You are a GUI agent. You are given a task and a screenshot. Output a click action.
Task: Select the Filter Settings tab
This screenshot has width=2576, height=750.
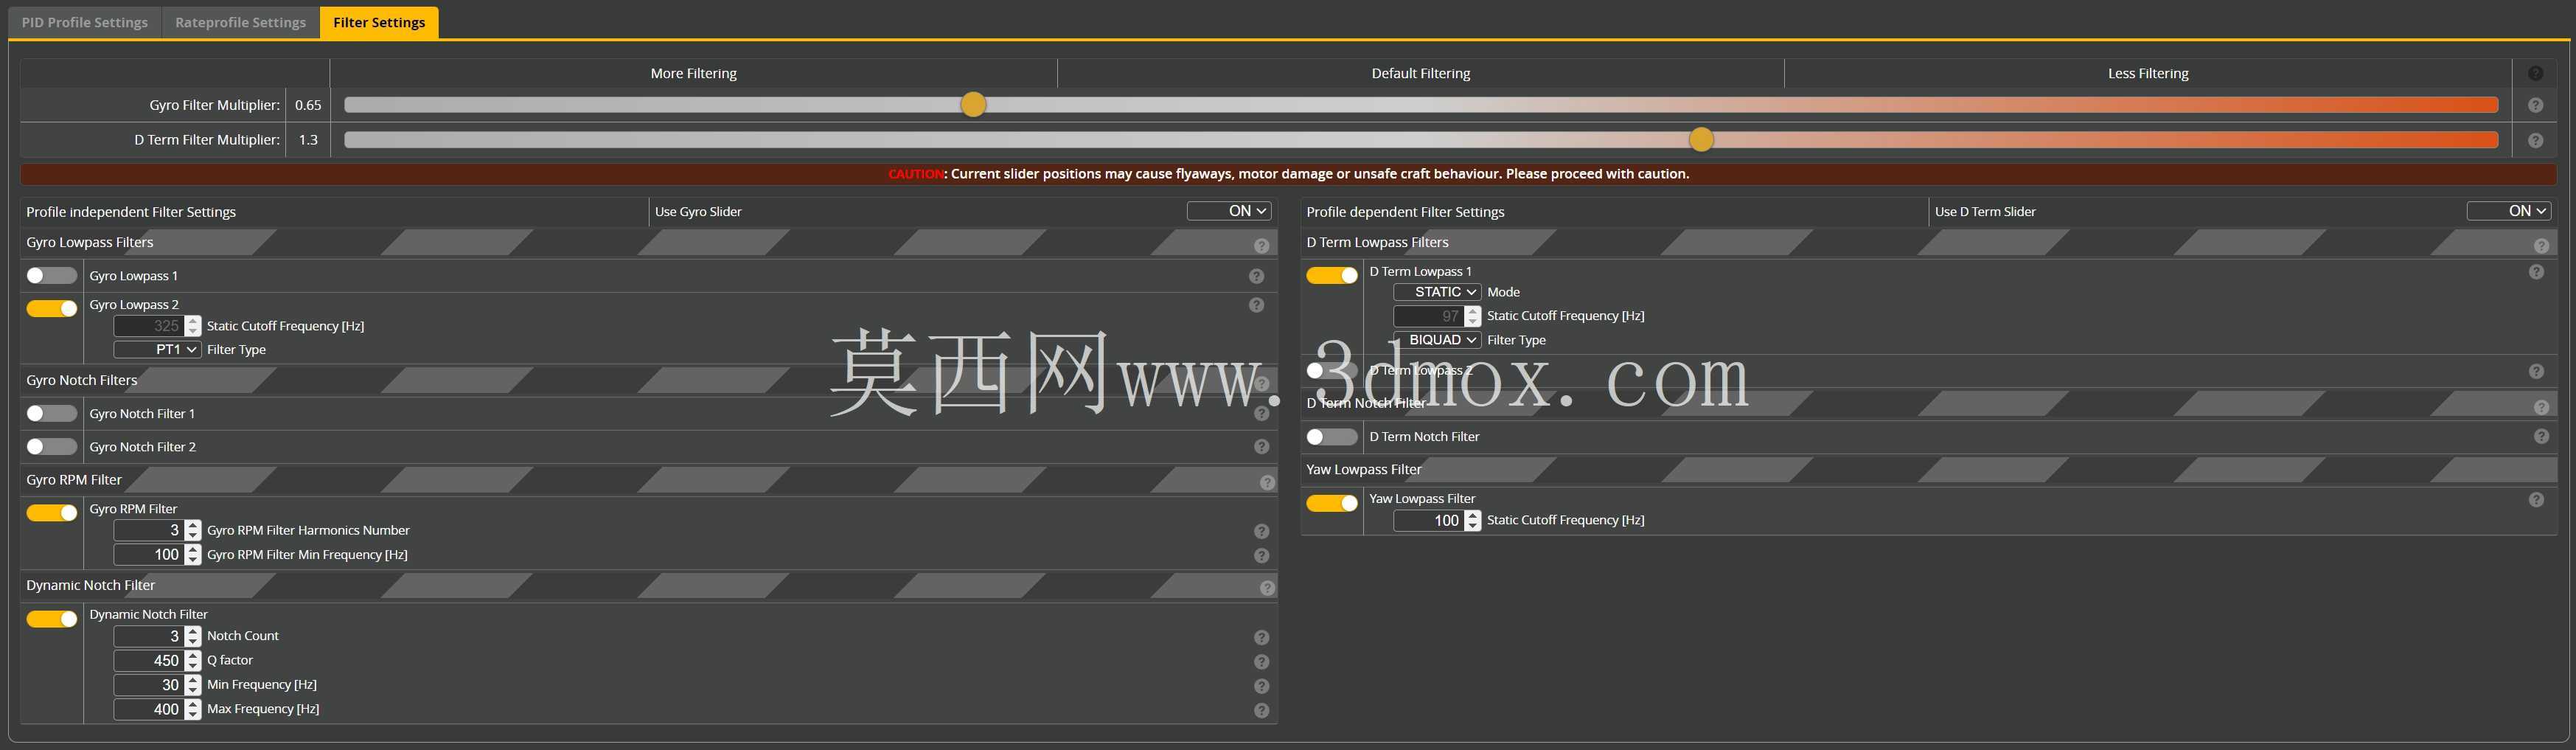click(379, 22)
